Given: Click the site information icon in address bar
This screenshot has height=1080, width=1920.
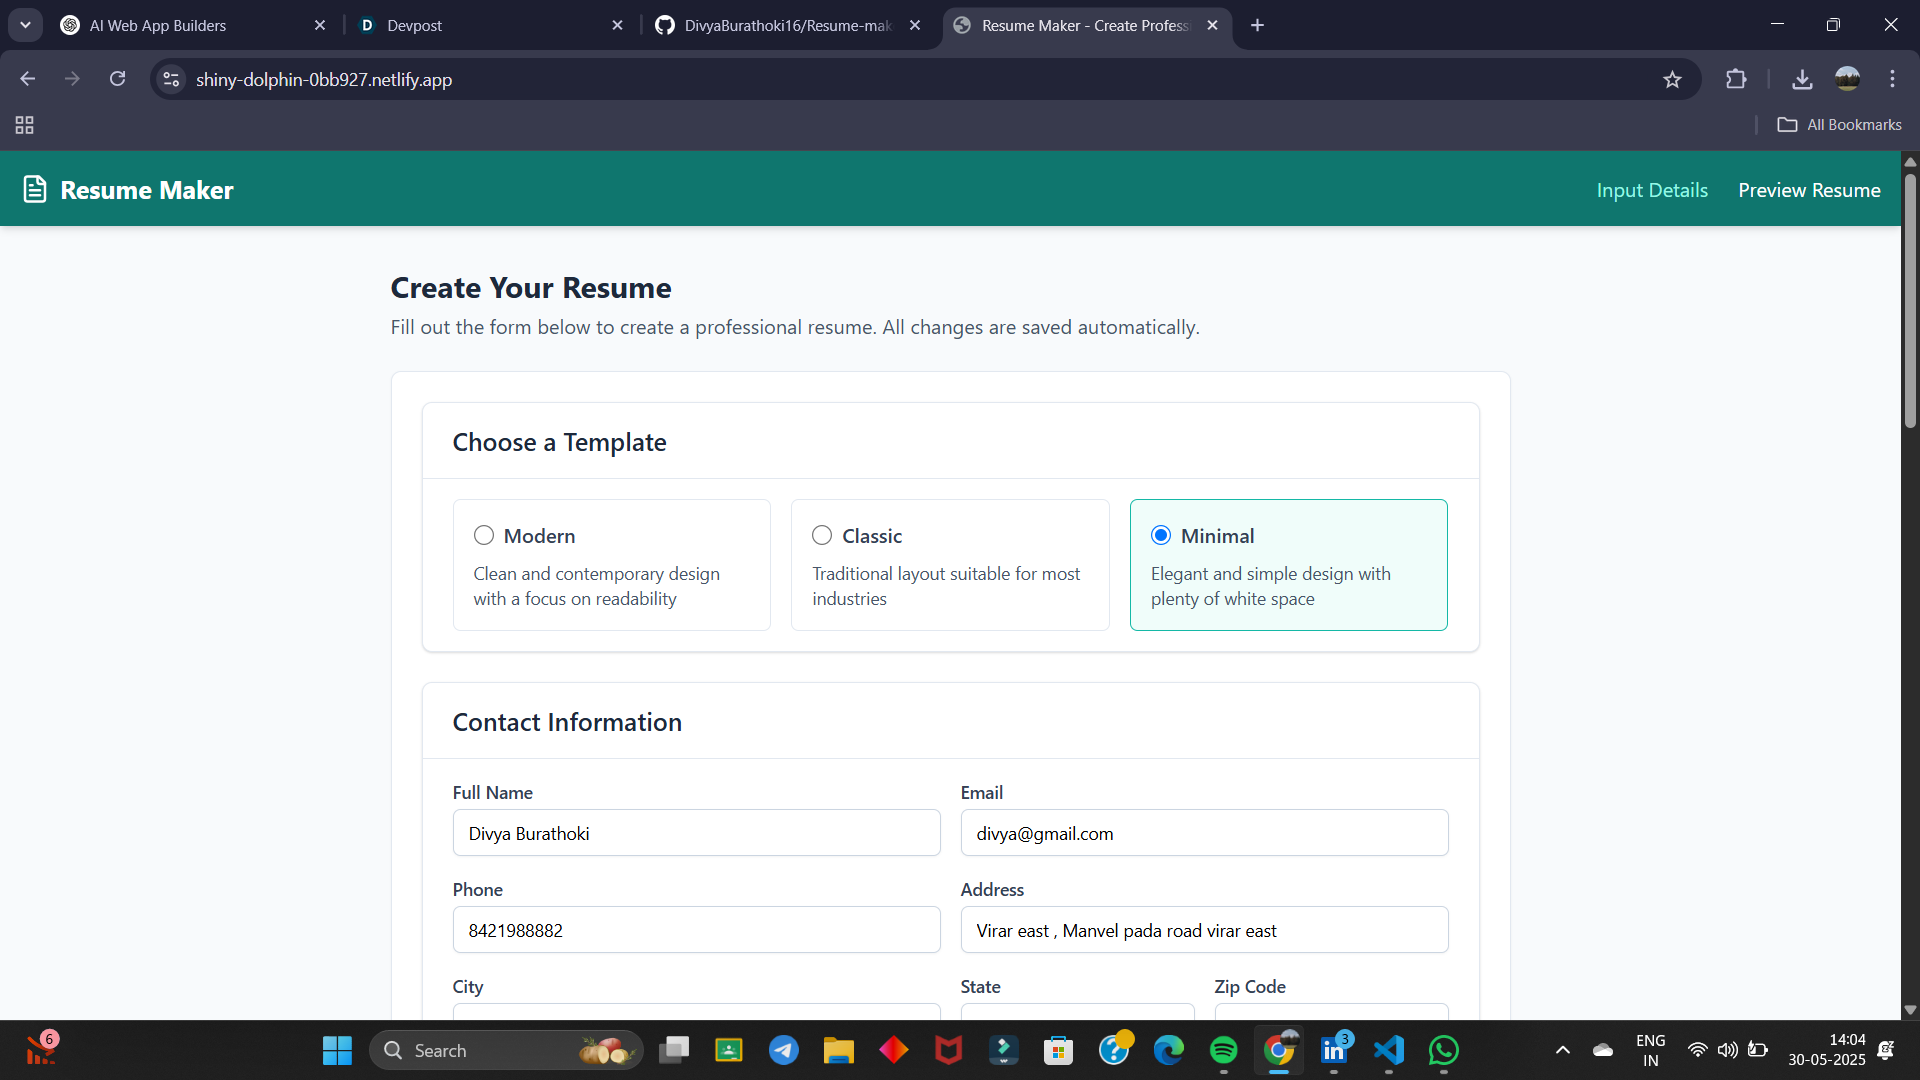Looking at the screenshot, I should [172, 79].
